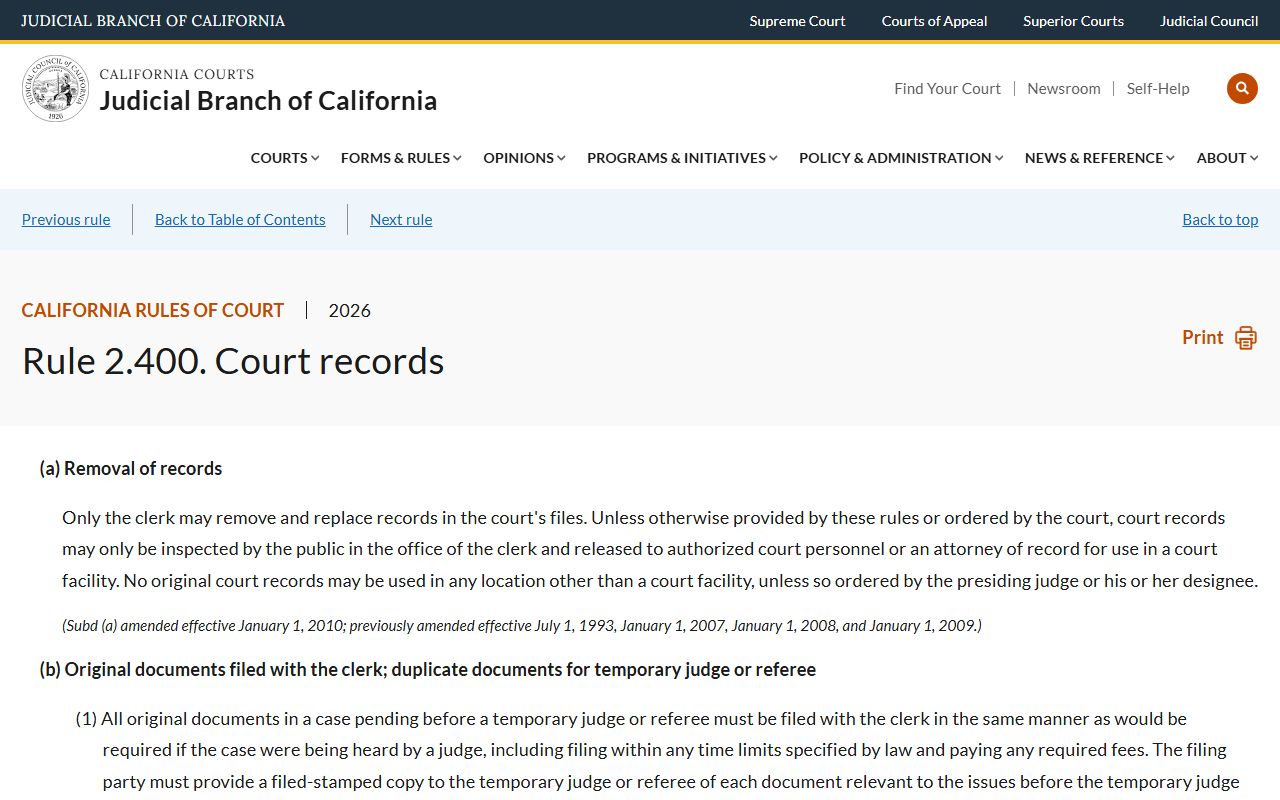Go to the Next rule

click(x=401, y=220)
